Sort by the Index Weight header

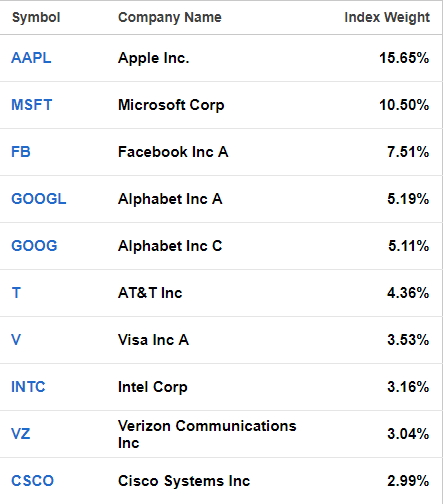coord(387,17)
